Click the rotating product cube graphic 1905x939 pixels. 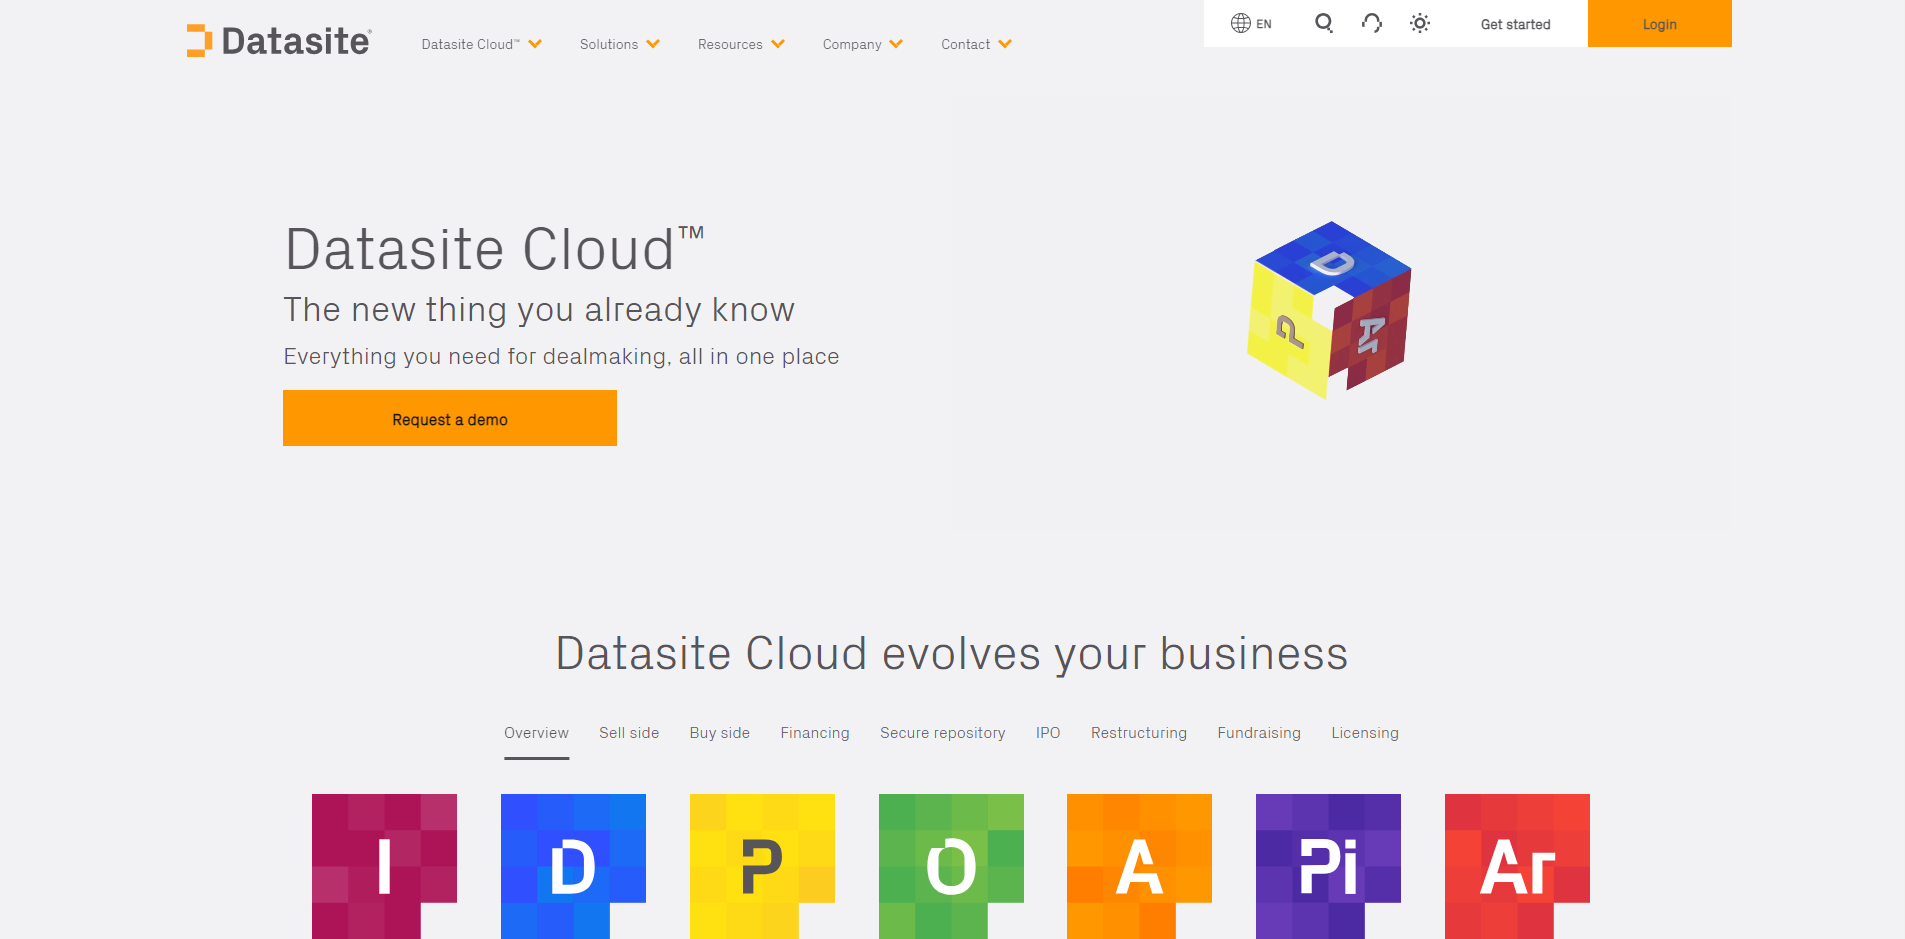(1329, 309)
